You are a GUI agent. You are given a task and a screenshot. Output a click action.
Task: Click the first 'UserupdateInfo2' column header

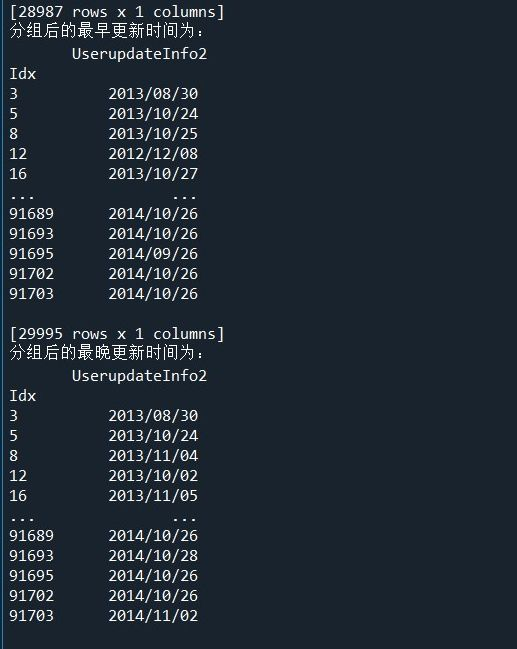click(x=139, y=54)
